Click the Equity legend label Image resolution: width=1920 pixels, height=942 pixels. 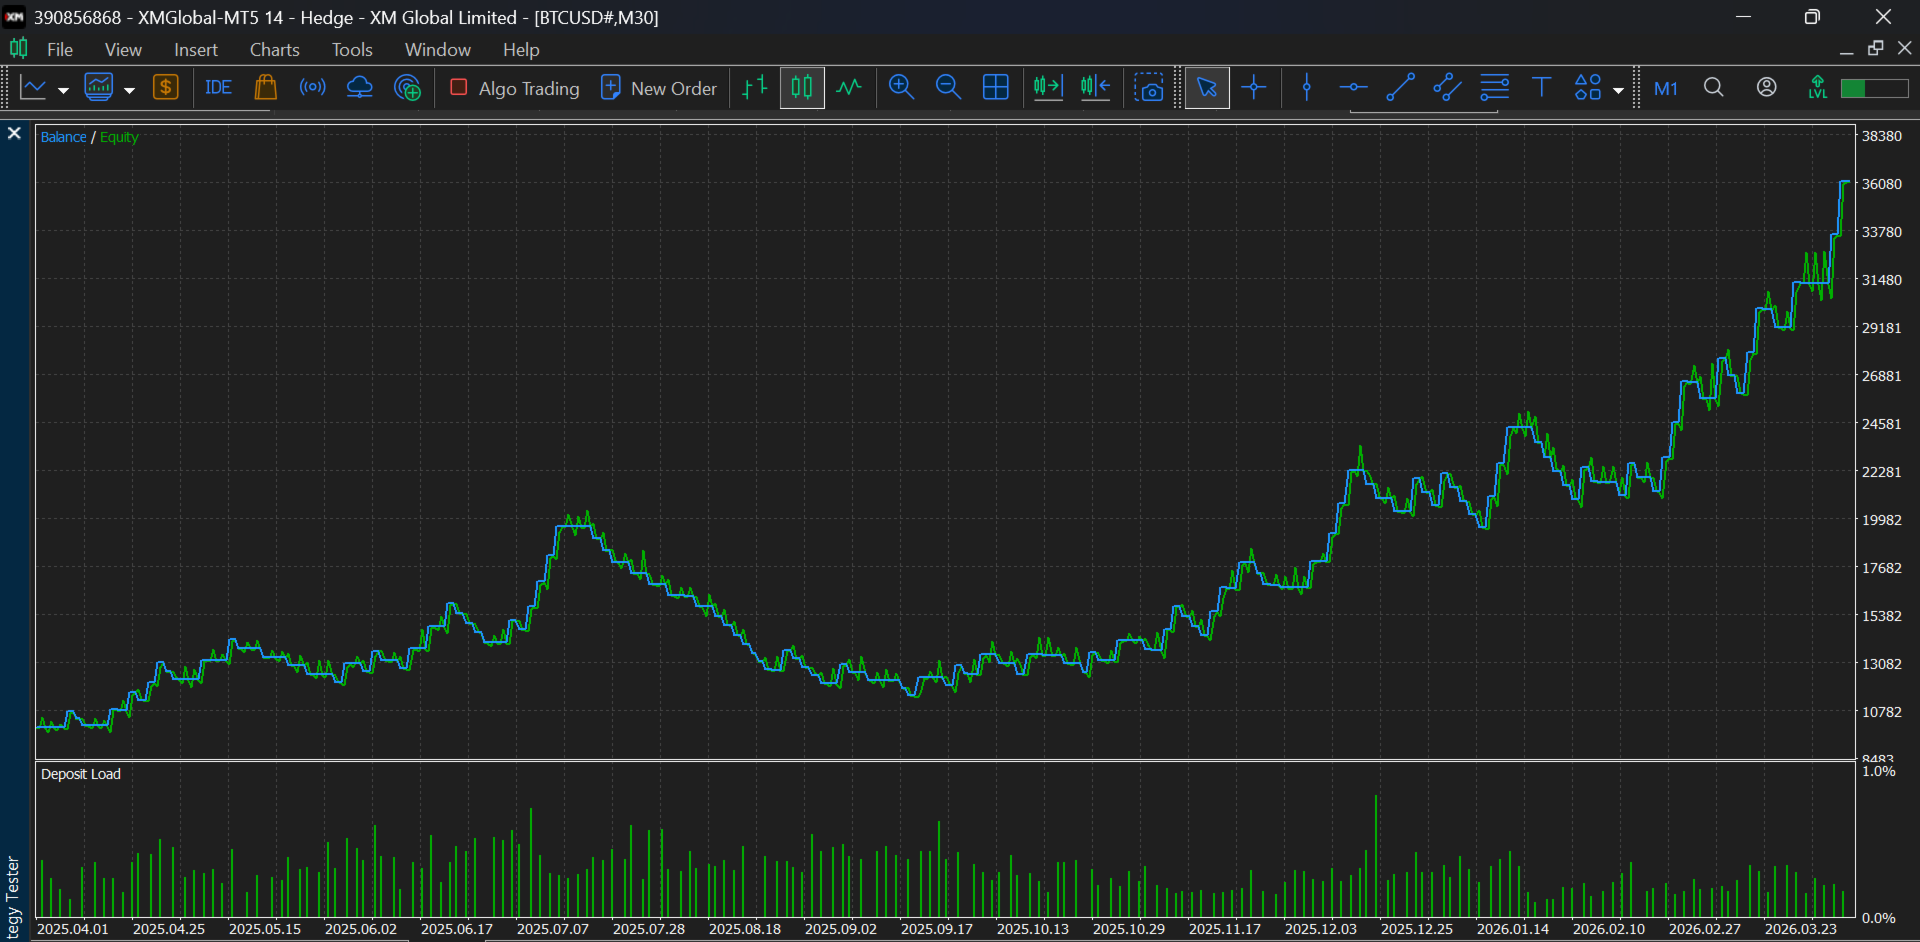coord(119,137)
